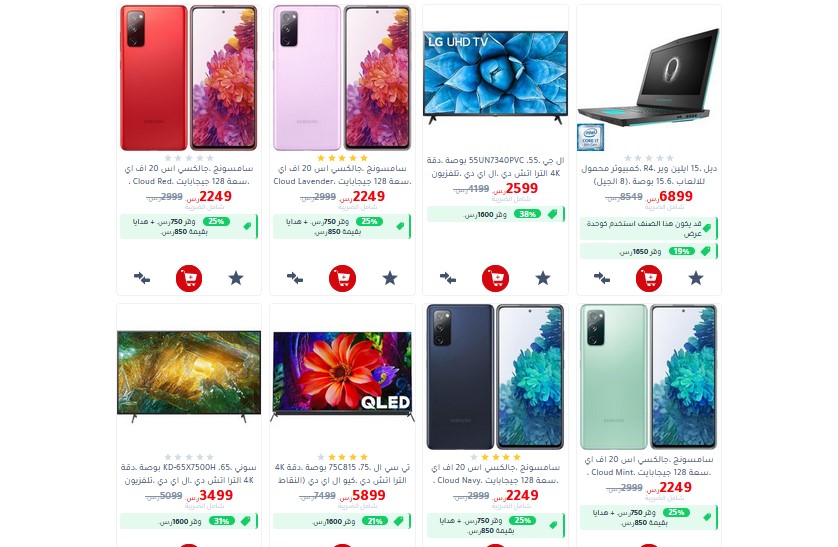The height and width of the screenshot is (547, 838).
Task: Add Galaxy S20 FE Cloud Lavender to cart
Action: tap(343, 278)
